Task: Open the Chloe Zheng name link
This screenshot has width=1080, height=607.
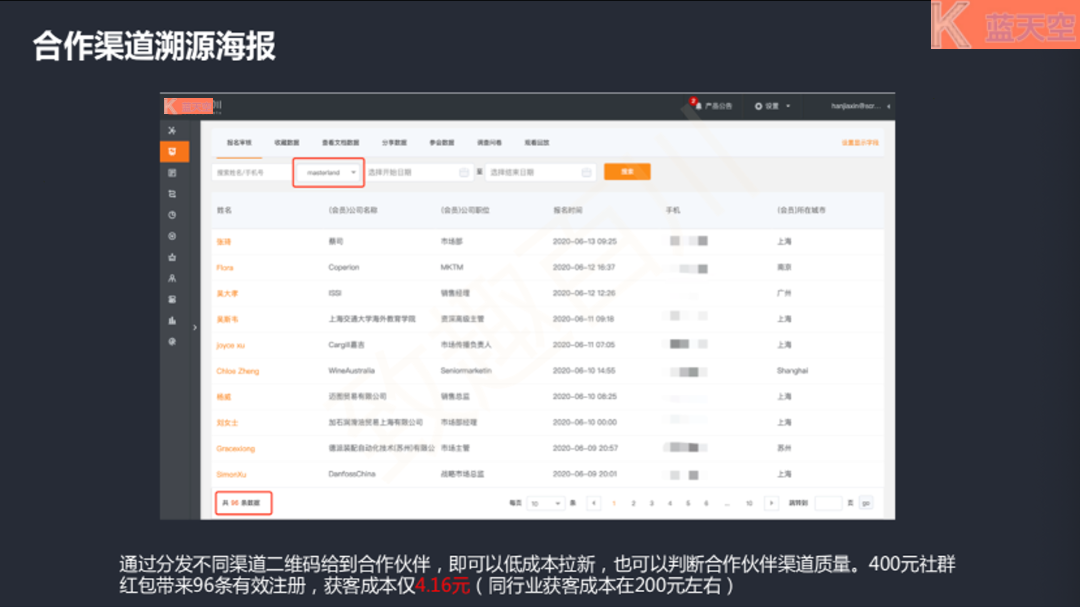Action: tap(237, 371)
